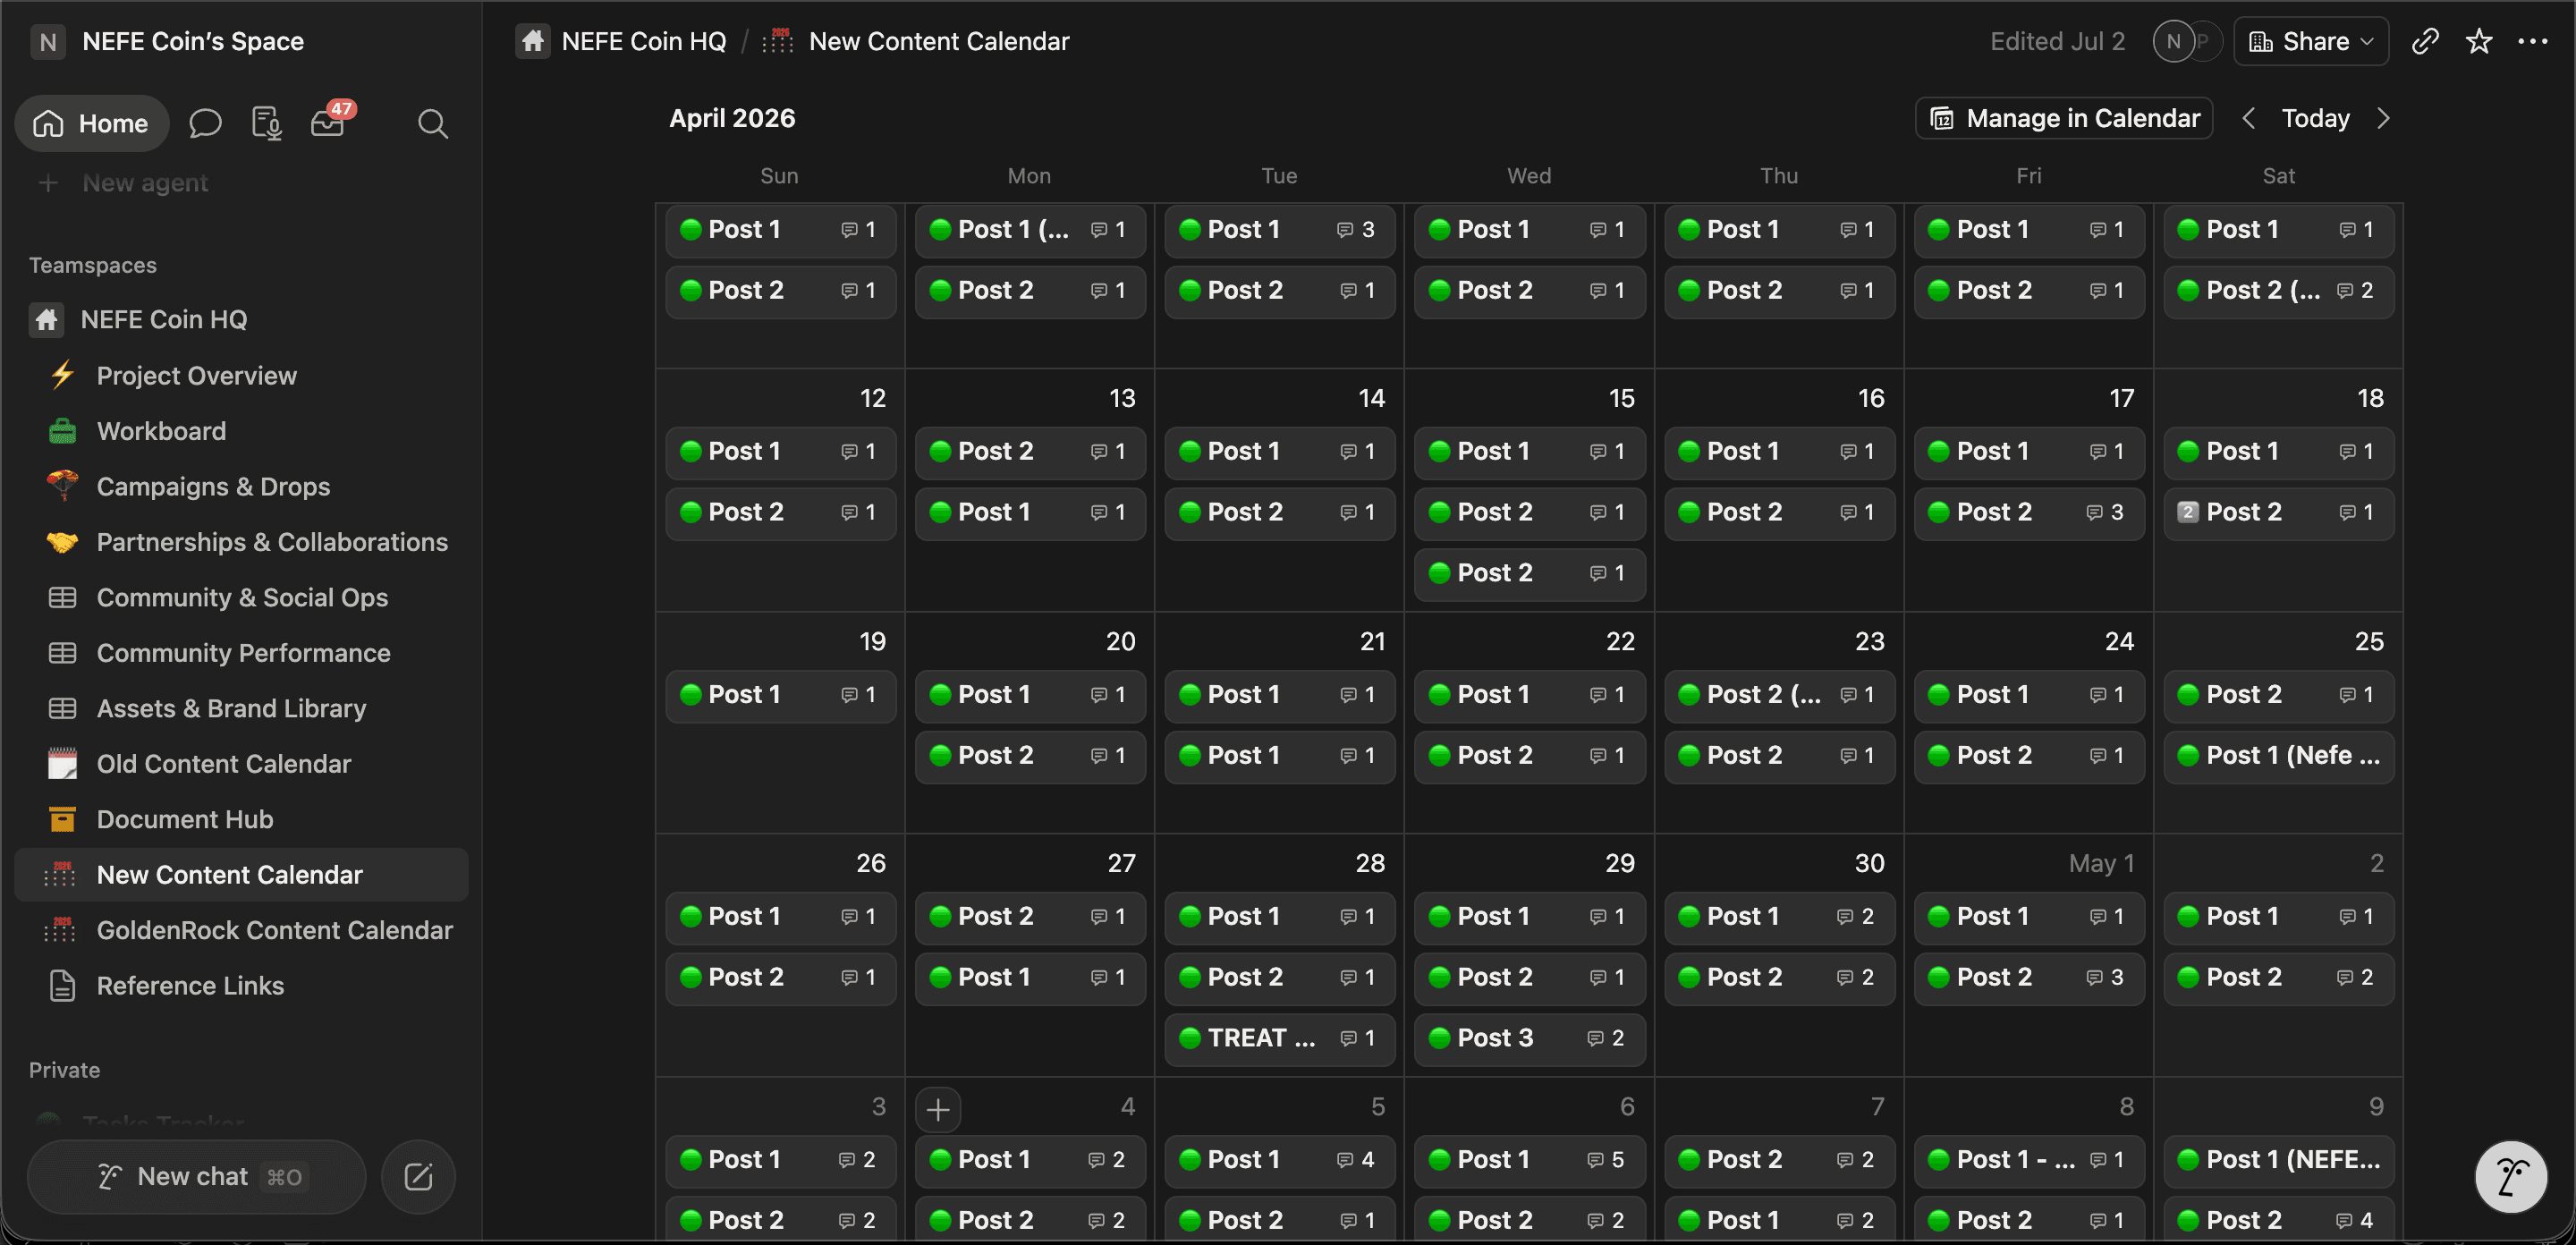
Task: Add a new item on May 4
Action: (x=938, y=1109)
